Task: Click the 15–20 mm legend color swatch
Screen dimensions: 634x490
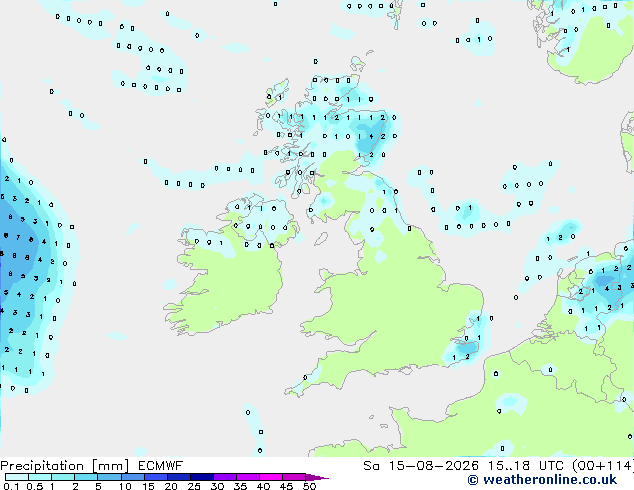Action: tap(155, 477)
